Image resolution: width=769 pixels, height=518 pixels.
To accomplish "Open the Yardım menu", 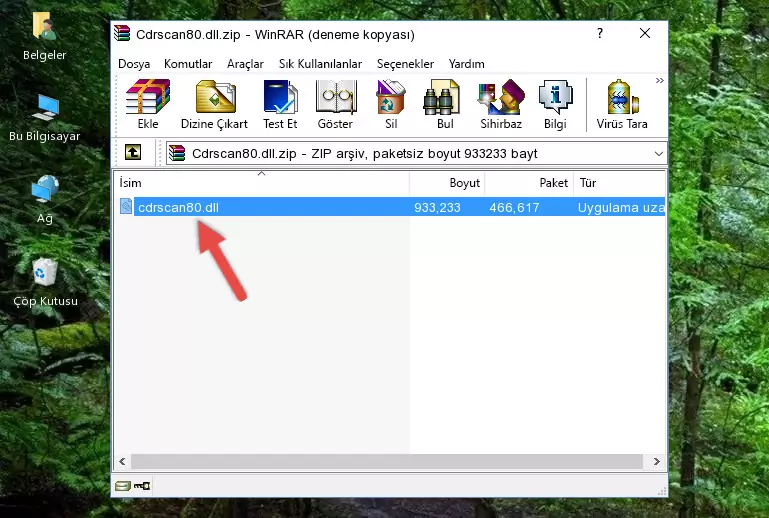I will pyautogui.click(x=466, y=64).
